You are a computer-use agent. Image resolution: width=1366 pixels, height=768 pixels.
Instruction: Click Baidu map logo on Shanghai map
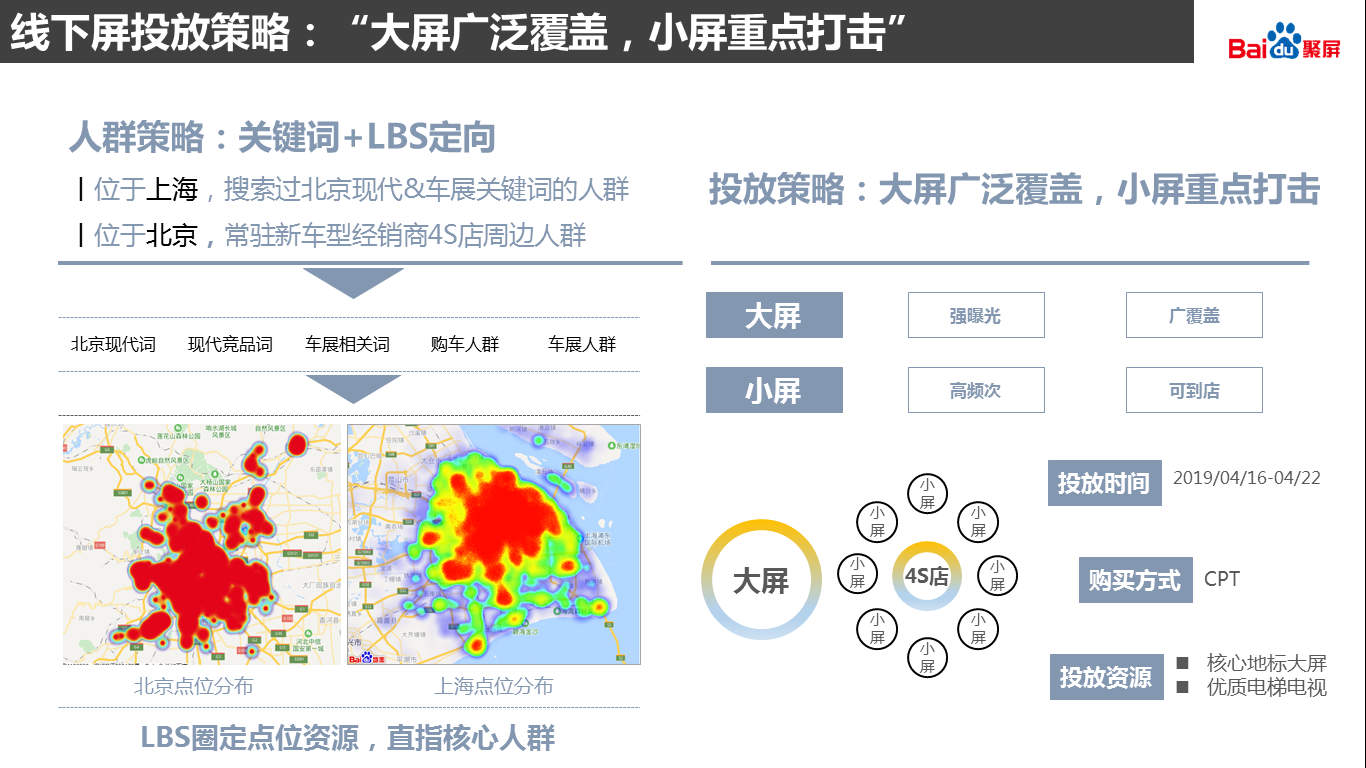(x=366, y=657)
